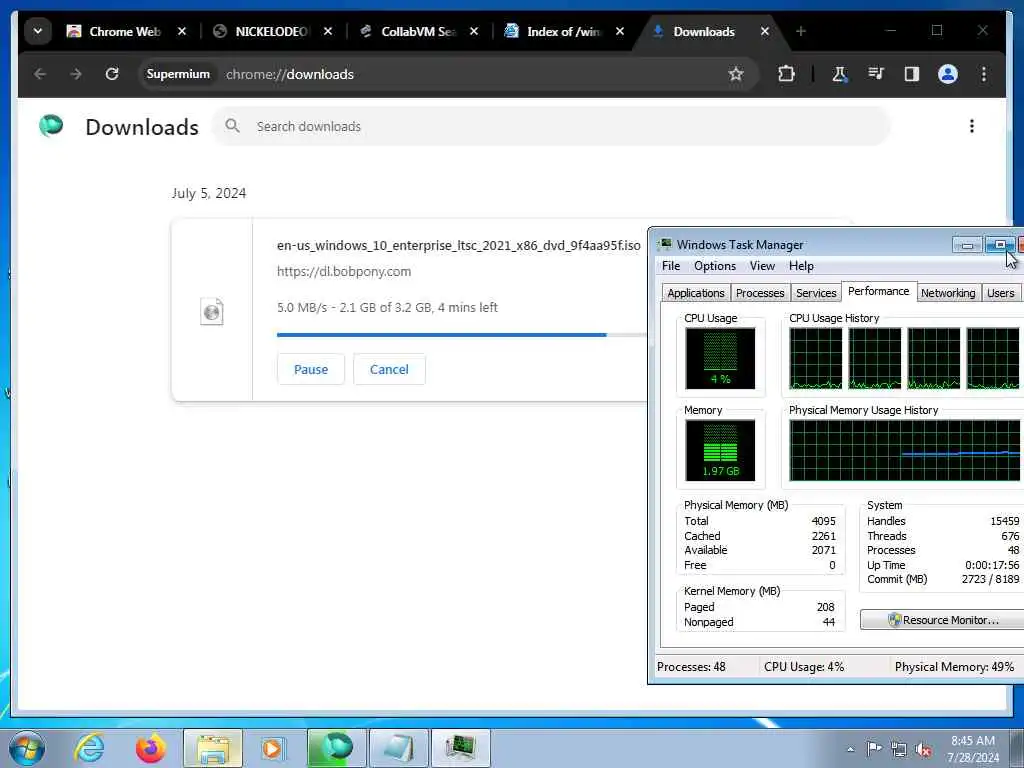The width and height of the screenshot is (1024, 768).
Task: Switch to Supermium in the taskbar
Action: [336, 748]
